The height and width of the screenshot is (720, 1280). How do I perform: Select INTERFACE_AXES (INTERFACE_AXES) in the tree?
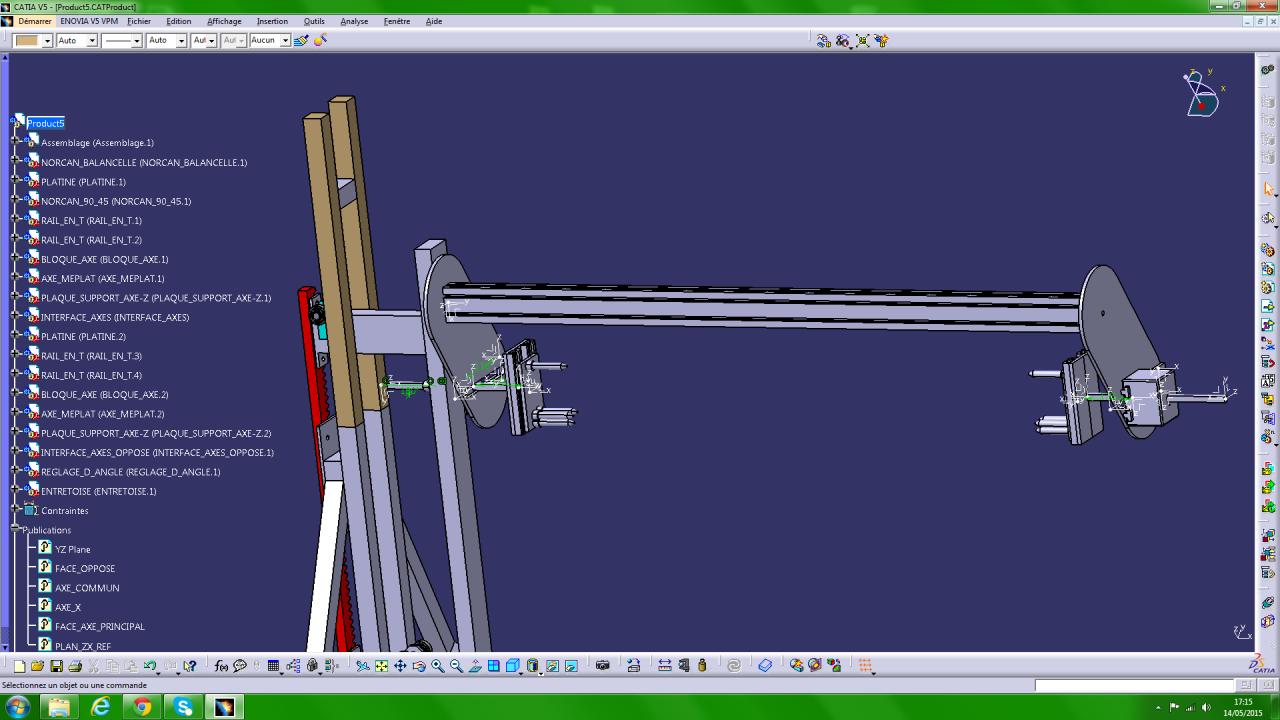tap(115, 318)
